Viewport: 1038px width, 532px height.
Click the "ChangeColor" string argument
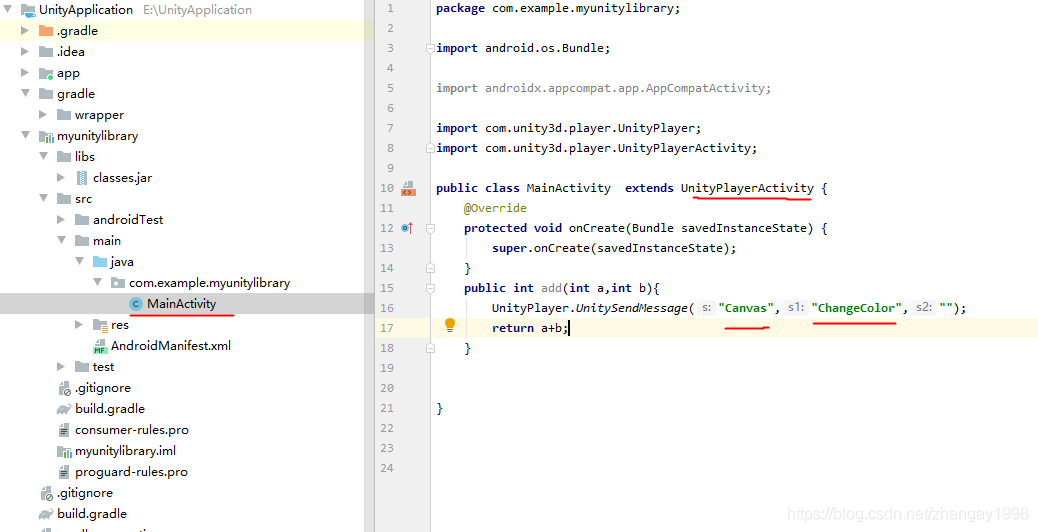[857, 308]
